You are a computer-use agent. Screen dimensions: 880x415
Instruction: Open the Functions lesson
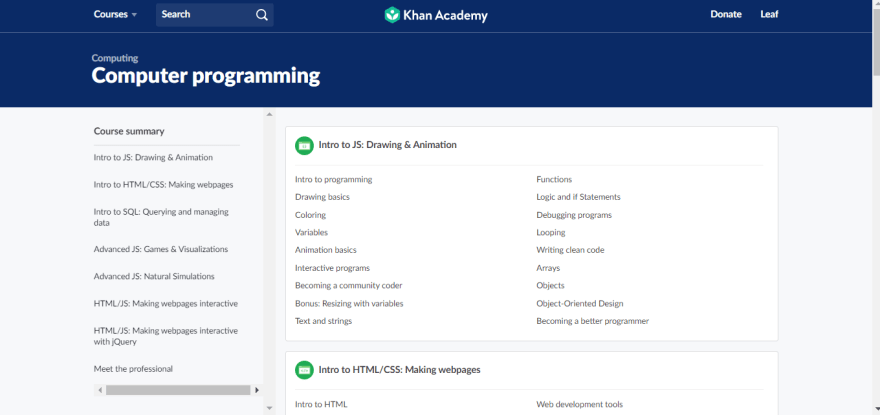coord(554,180)
